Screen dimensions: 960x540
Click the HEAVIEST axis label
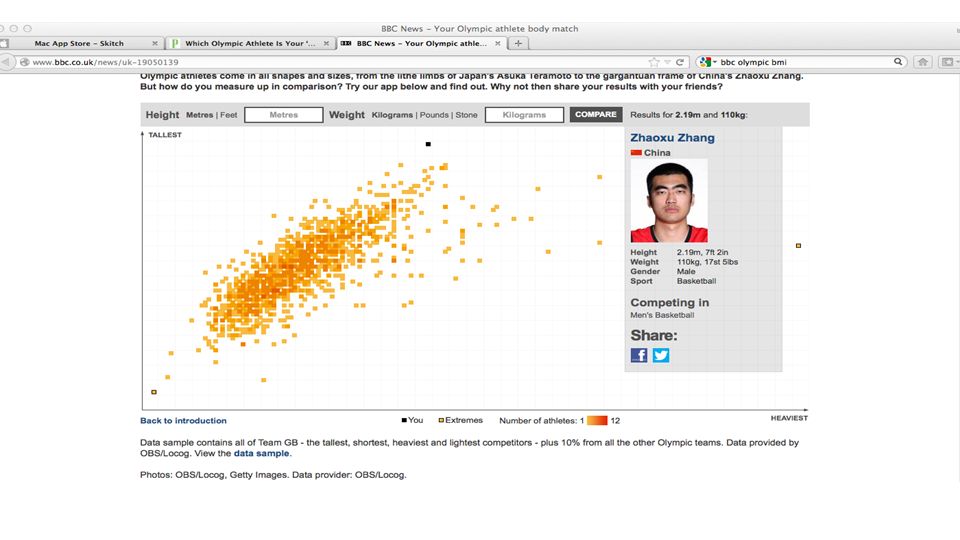(789, 418)
